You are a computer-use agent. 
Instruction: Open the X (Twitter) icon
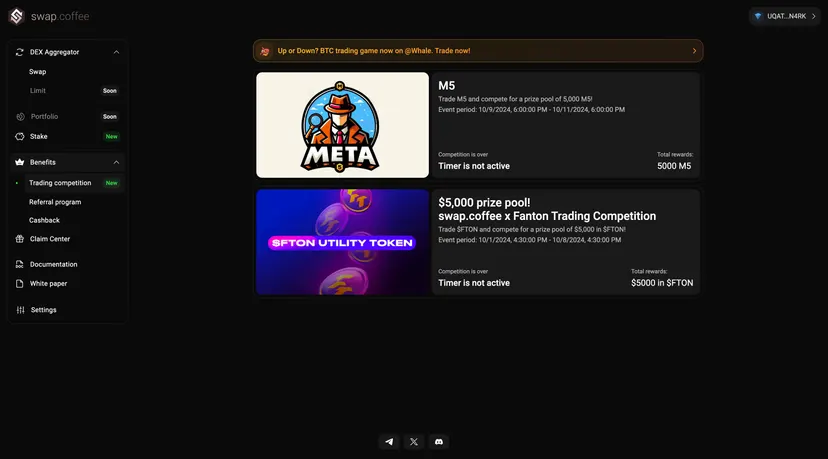(x=414, y=442)
